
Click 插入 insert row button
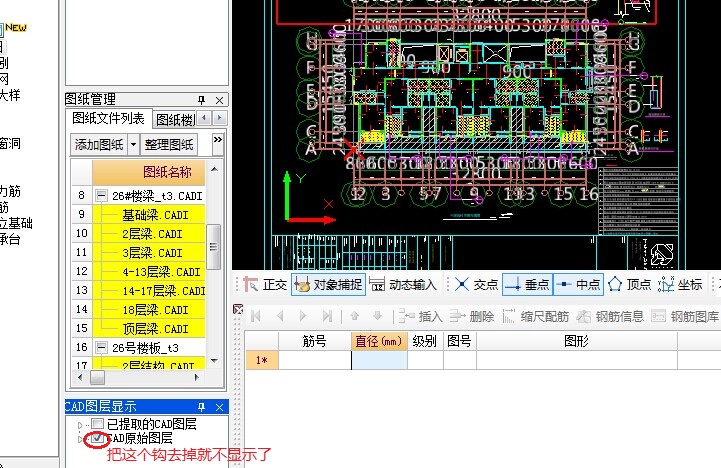(420, 316)
